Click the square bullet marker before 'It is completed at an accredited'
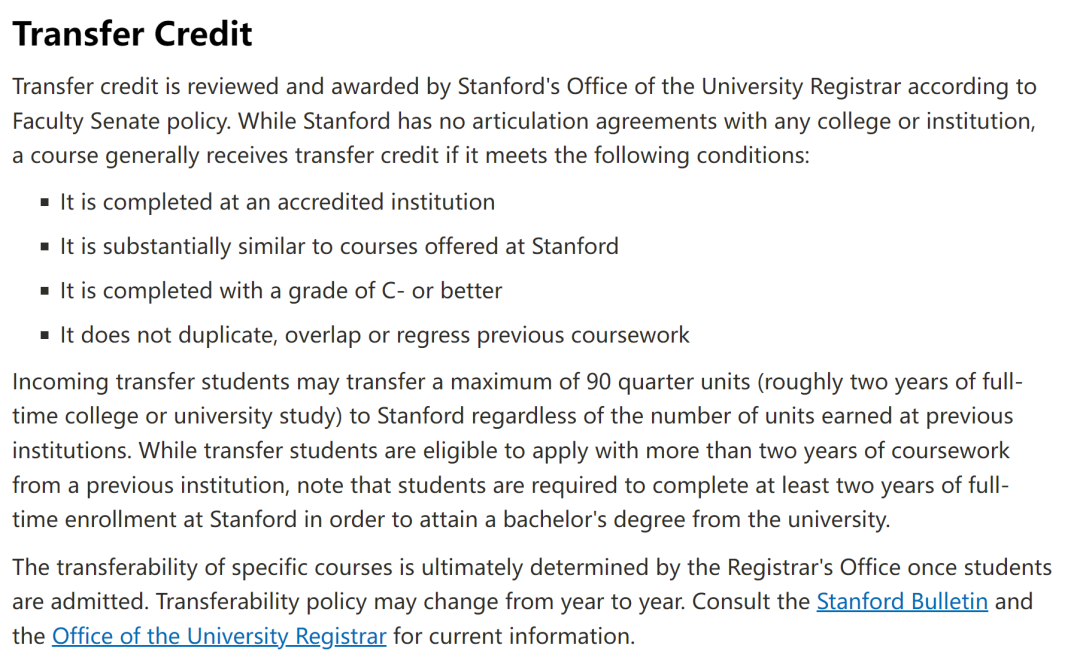 pyautogui.click(x=45, y=202)
